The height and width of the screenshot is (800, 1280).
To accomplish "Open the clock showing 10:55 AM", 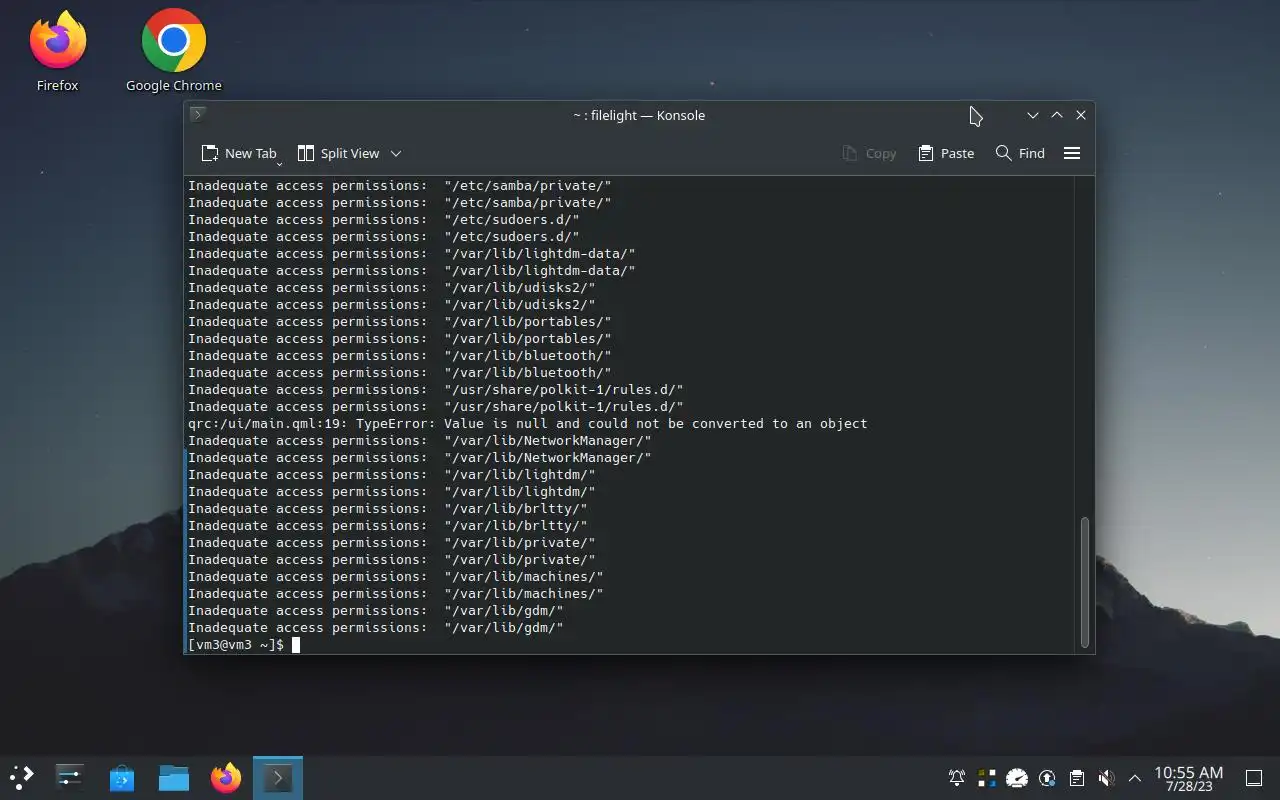I will 1188,778.
